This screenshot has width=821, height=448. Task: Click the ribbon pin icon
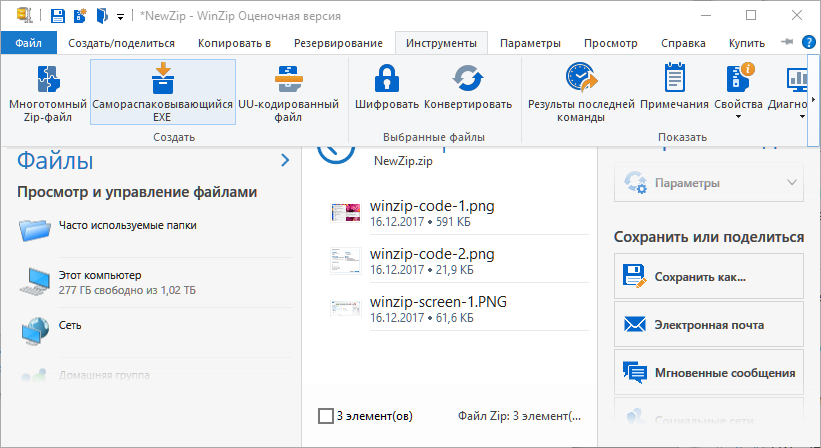787,42
